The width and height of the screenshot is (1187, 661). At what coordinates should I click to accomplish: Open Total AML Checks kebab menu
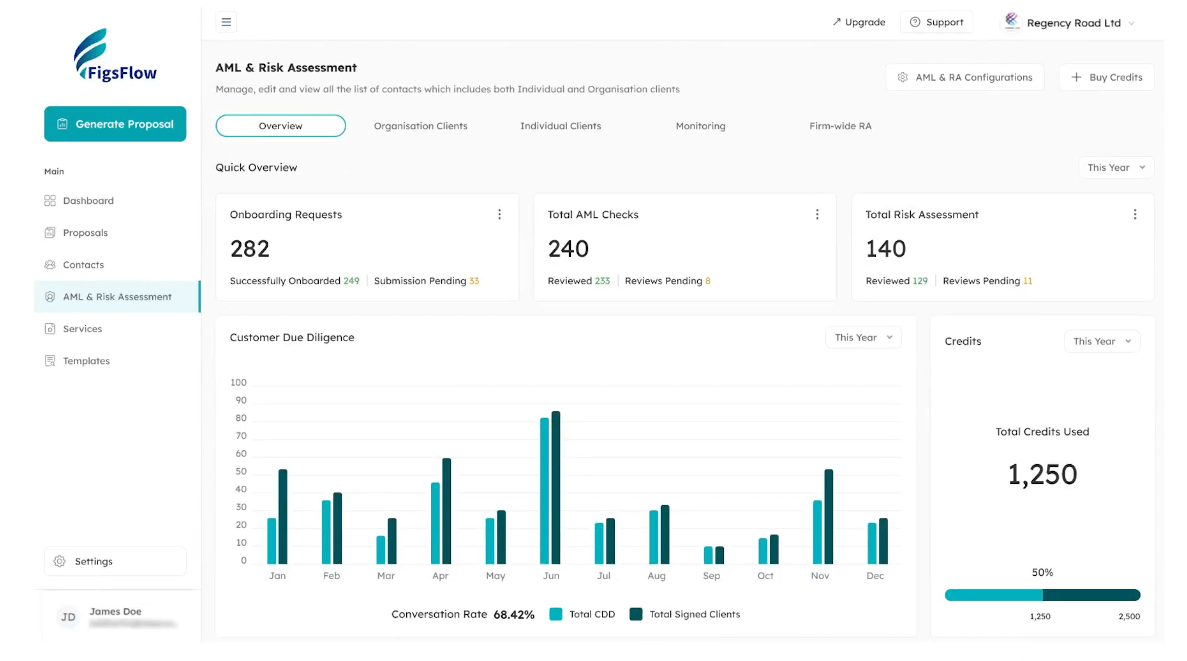(817, 214)
